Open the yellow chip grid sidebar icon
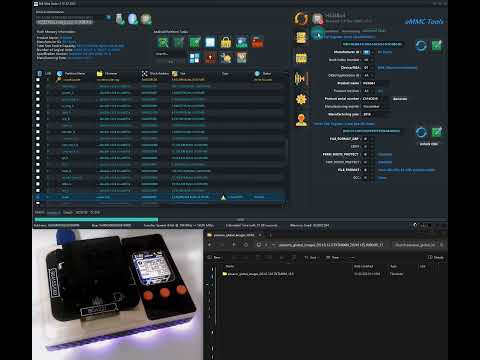The image size is (480, 360). click(x=301, y=58)
